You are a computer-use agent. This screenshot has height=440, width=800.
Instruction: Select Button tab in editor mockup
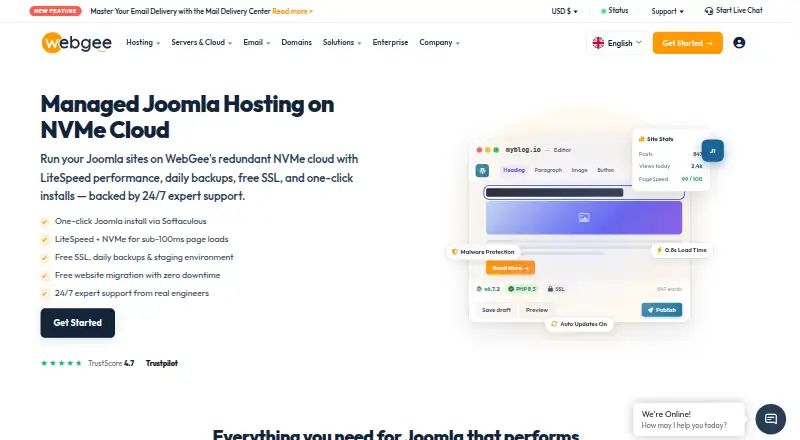click(606, 170)
